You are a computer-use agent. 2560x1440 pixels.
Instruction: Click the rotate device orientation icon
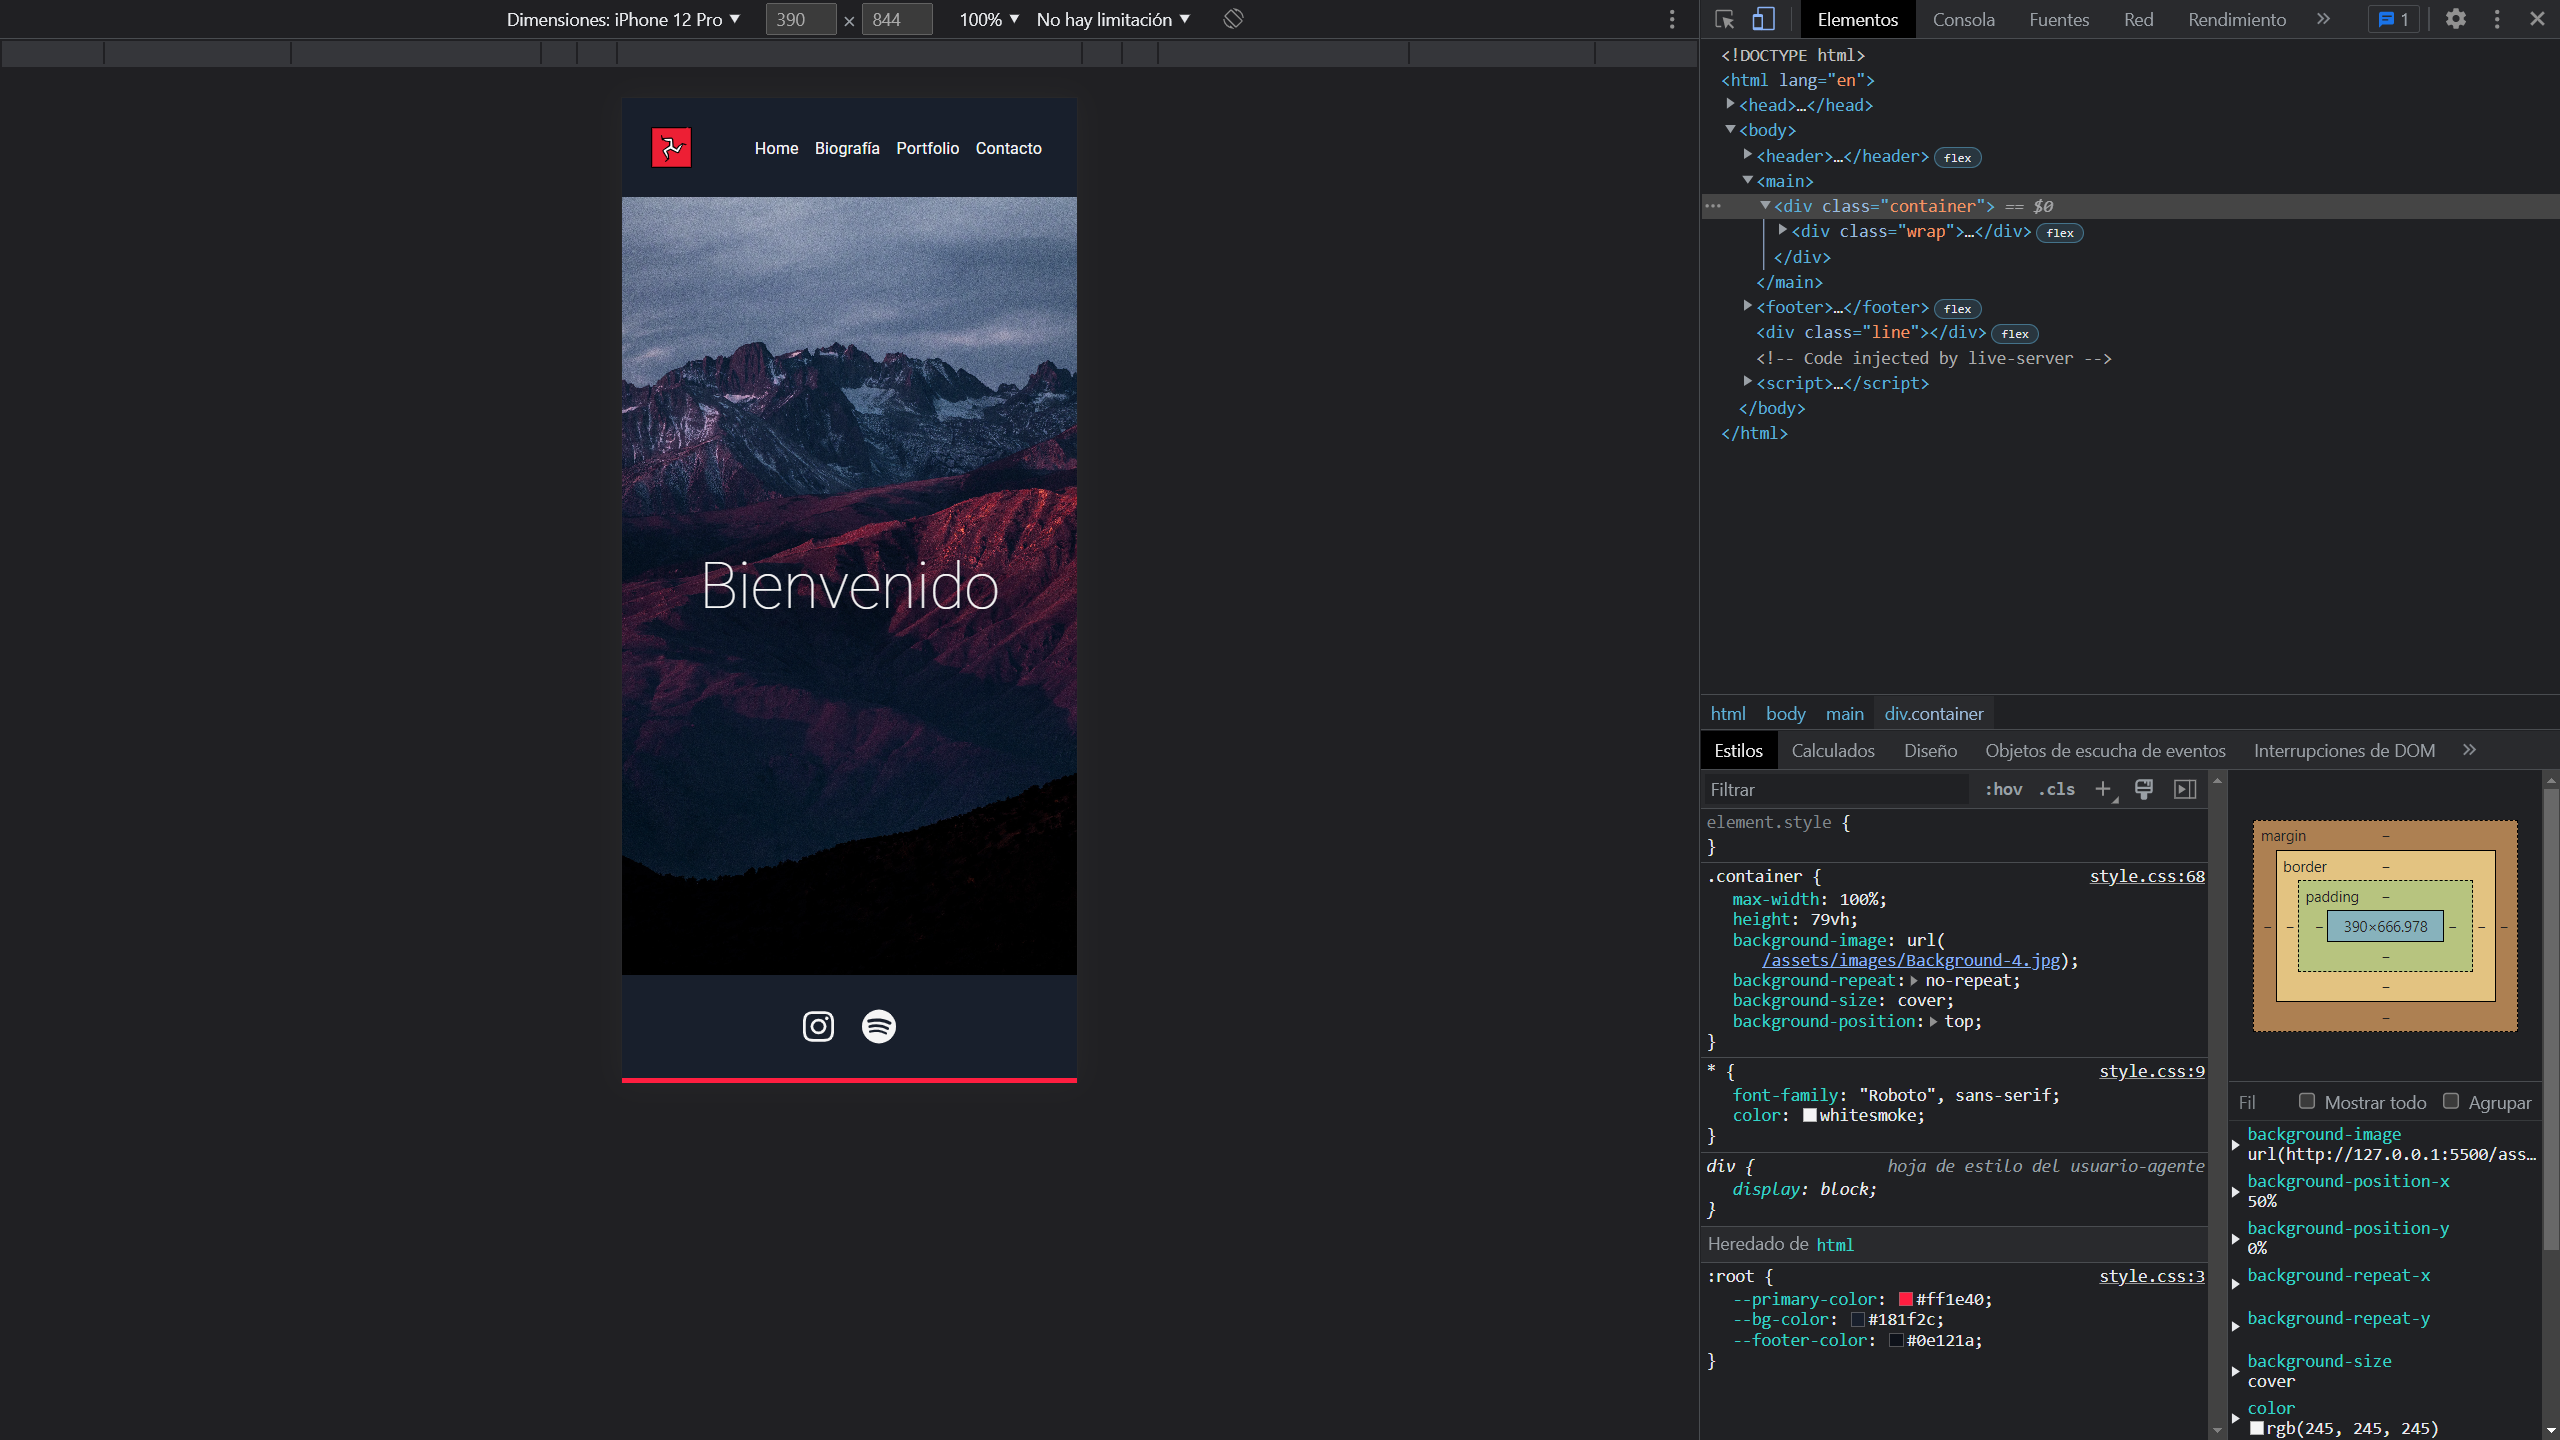tap(1233, 19)
